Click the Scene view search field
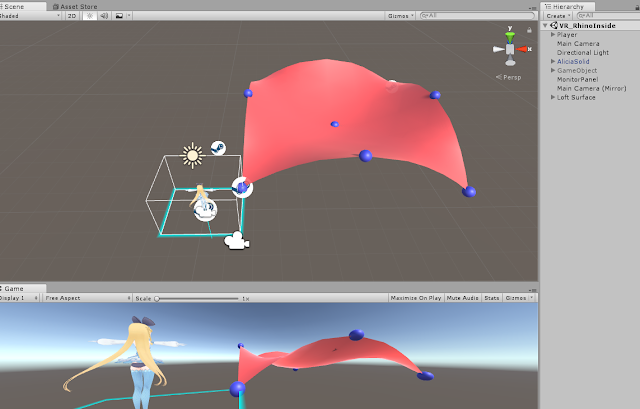This screenshot has width=640, height=409. tap(477, 16)
